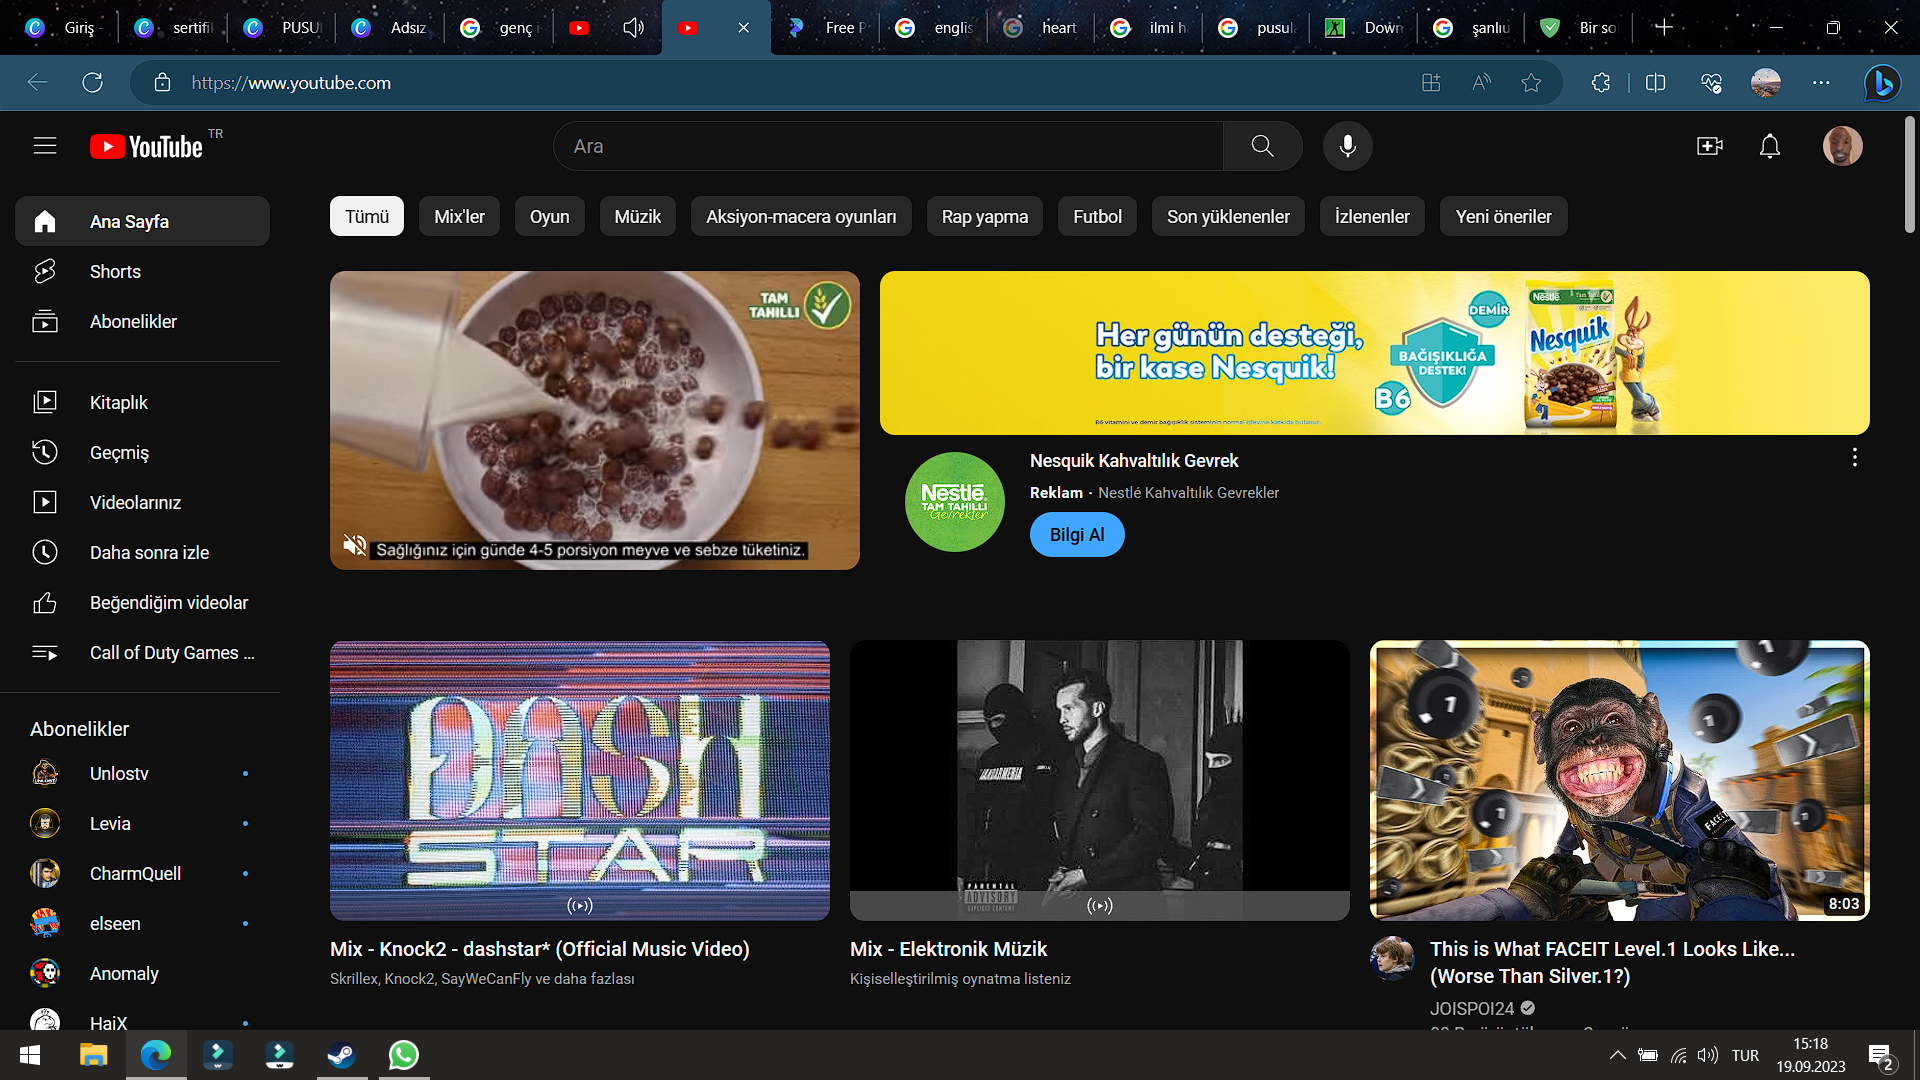Image resolution: width=1920 pixels, height=1080 pixels.
Task: Click the search magnifier button
Action: [1262, 146]
